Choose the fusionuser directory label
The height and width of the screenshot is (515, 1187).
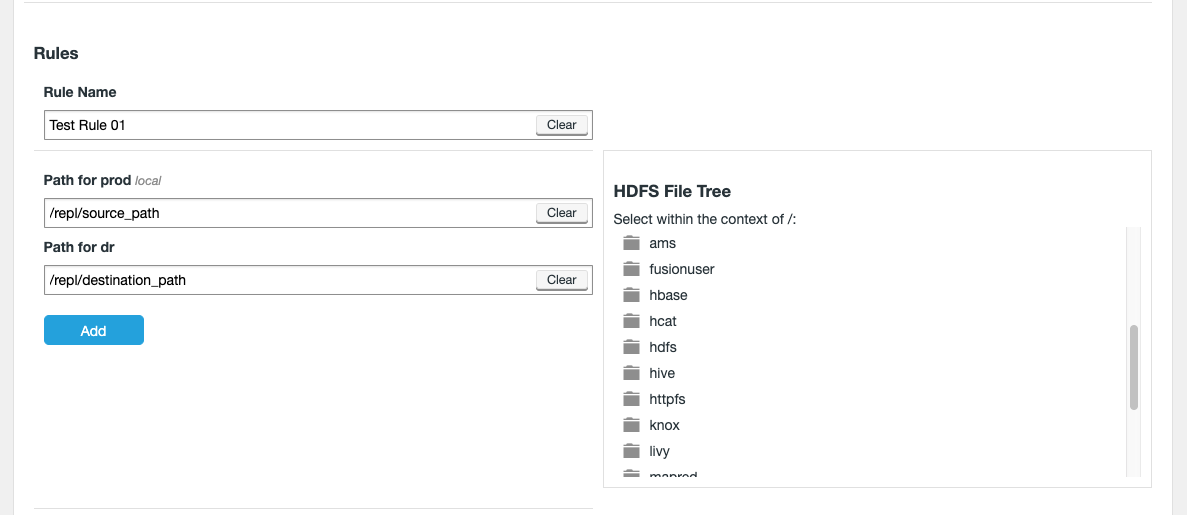click(681, 269)
